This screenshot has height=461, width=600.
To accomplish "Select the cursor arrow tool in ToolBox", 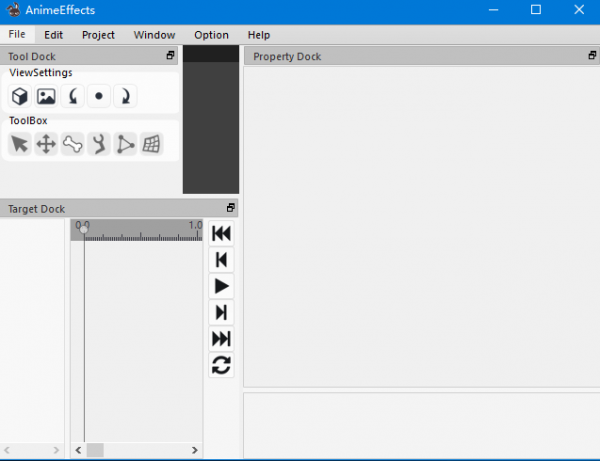I will pos(20,144).
